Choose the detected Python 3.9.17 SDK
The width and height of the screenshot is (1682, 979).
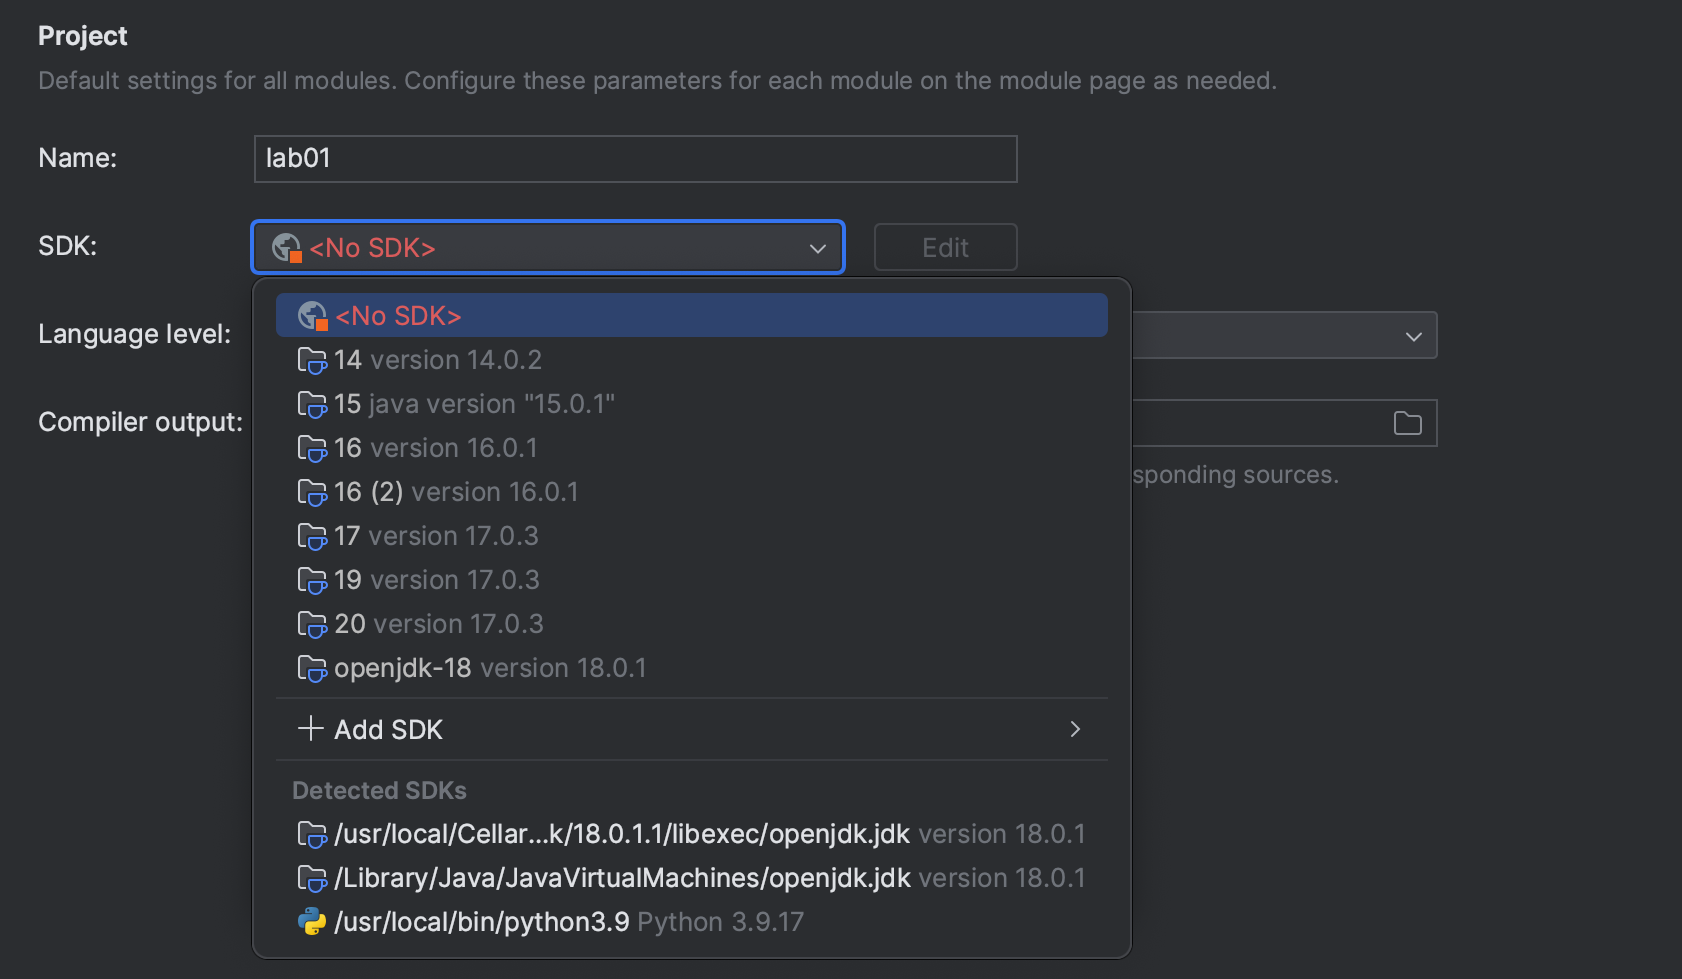pyautogui.click(x=567, y=921)
